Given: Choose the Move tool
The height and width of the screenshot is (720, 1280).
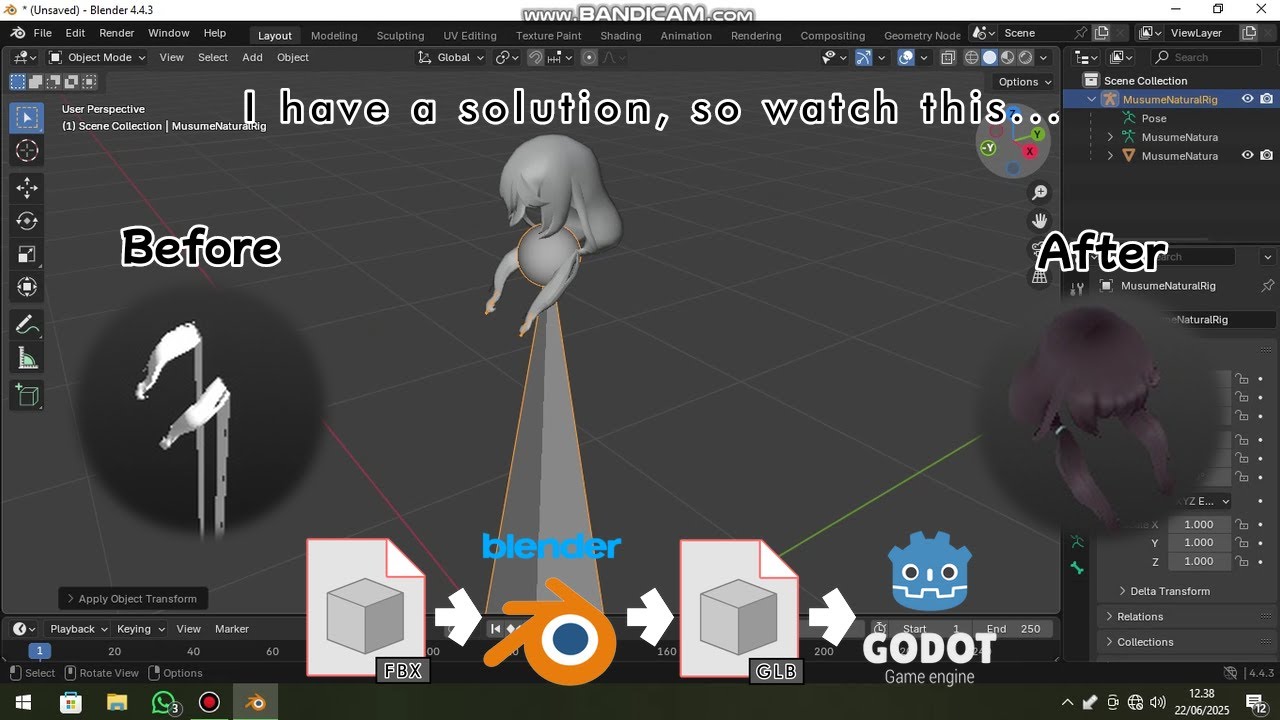Looking at the screenshot, I should click(27, 188).
